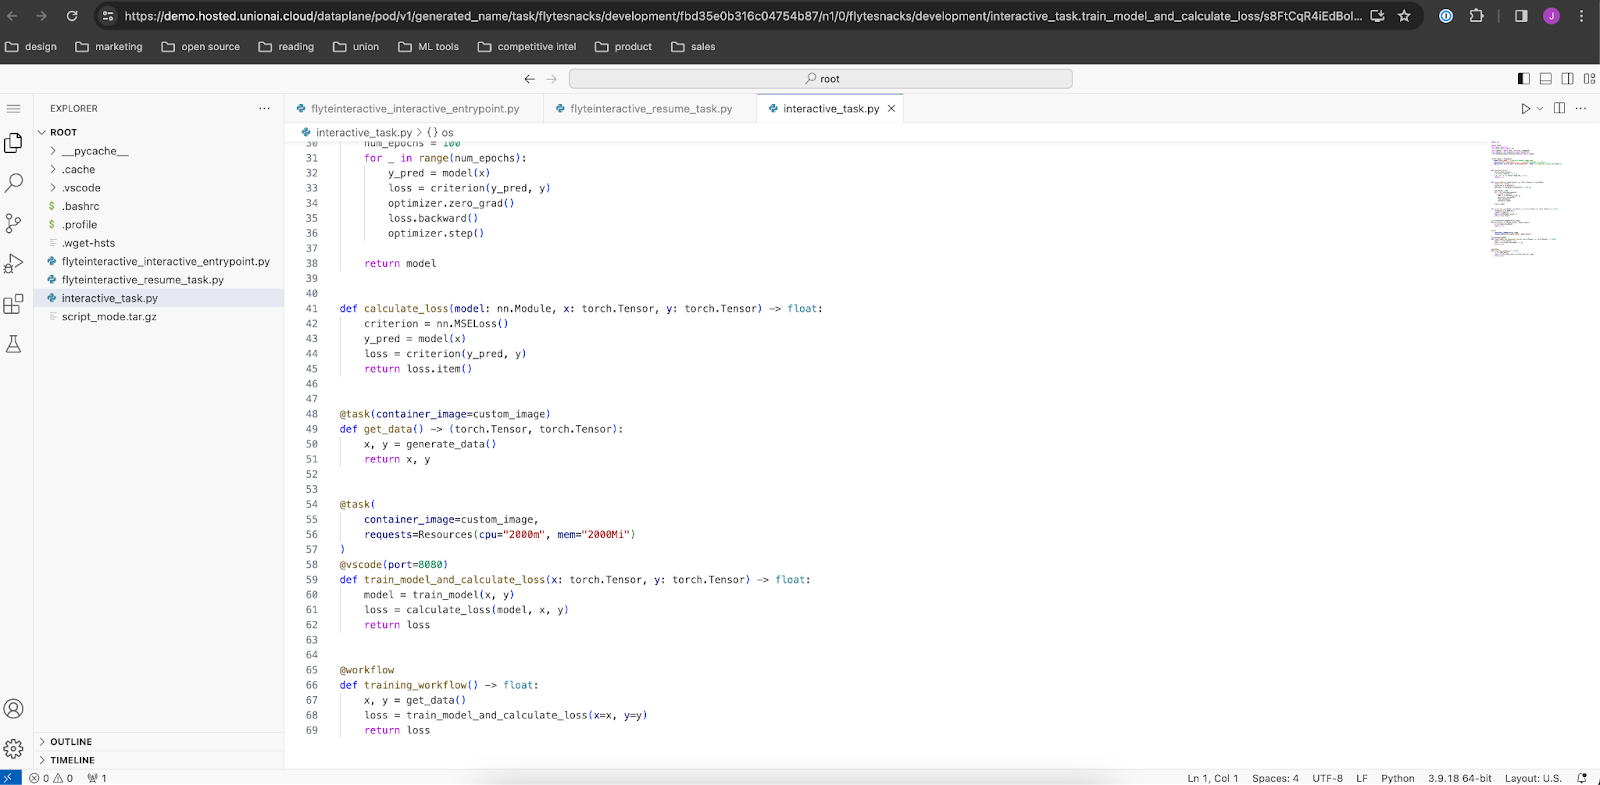Open the Testing flask icon
The width and height of the screenshot is (1600, 785).
(x=14, y=344)
